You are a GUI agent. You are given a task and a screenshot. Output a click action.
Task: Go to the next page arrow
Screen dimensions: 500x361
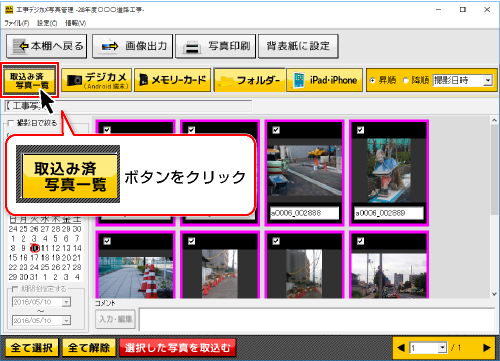[x=486, y=348]
